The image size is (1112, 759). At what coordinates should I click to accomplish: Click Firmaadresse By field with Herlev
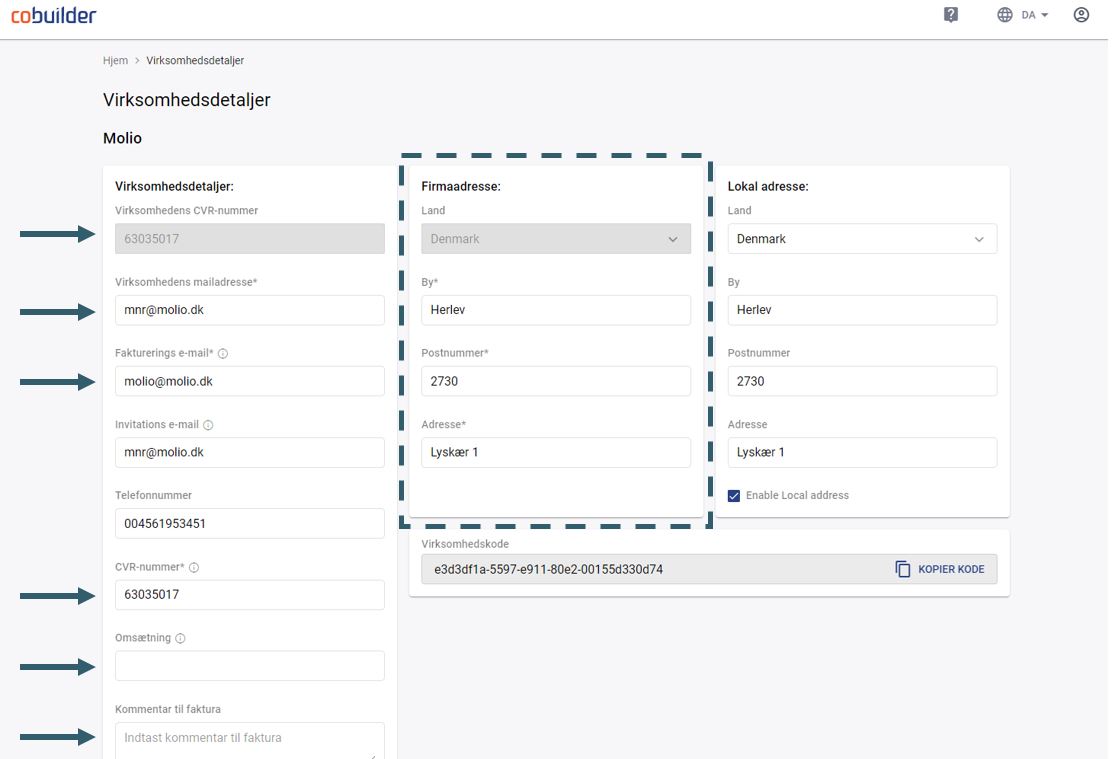click(556, 310)
